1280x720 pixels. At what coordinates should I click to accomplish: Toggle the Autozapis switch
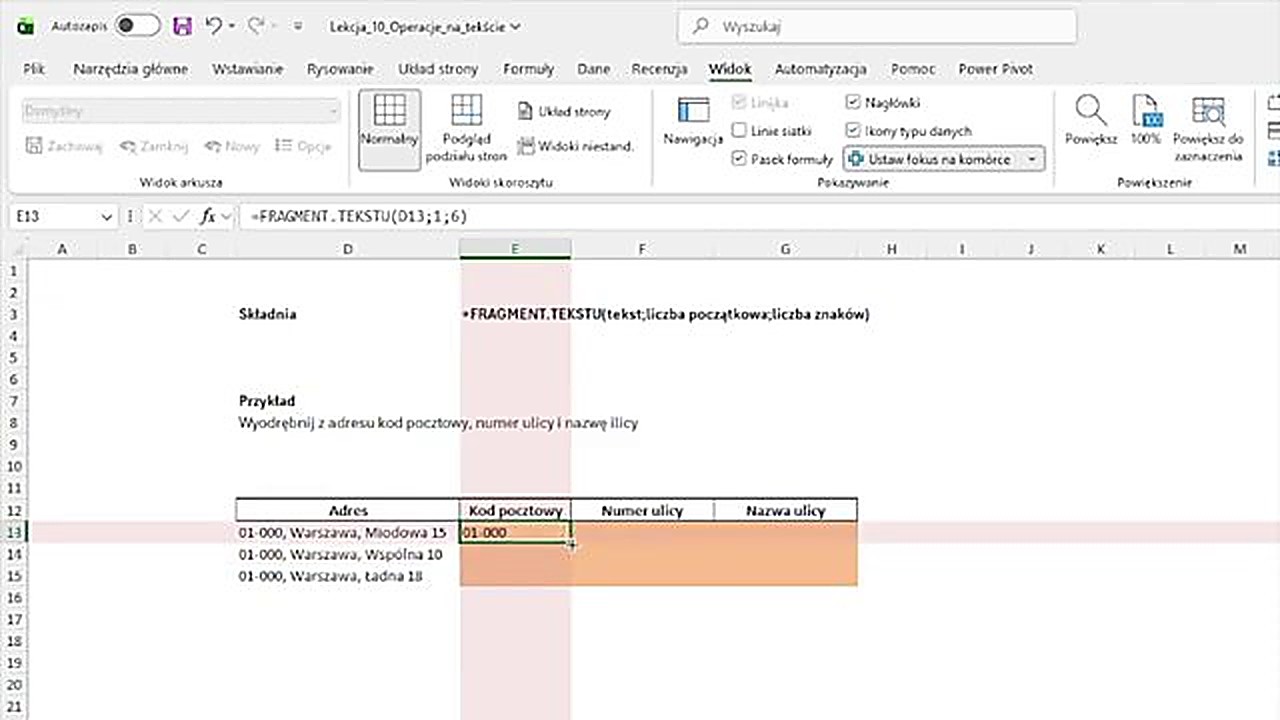pos(137,27)
